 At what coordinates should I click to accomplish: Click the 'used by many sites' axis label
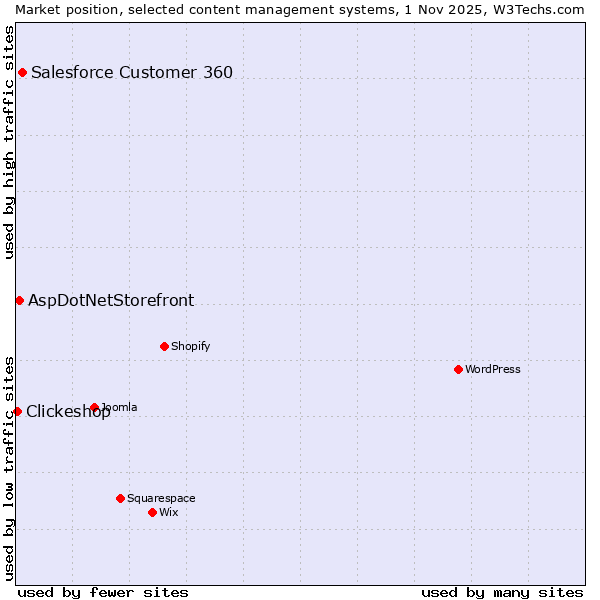pyautogui.click(x=502, y=592)
